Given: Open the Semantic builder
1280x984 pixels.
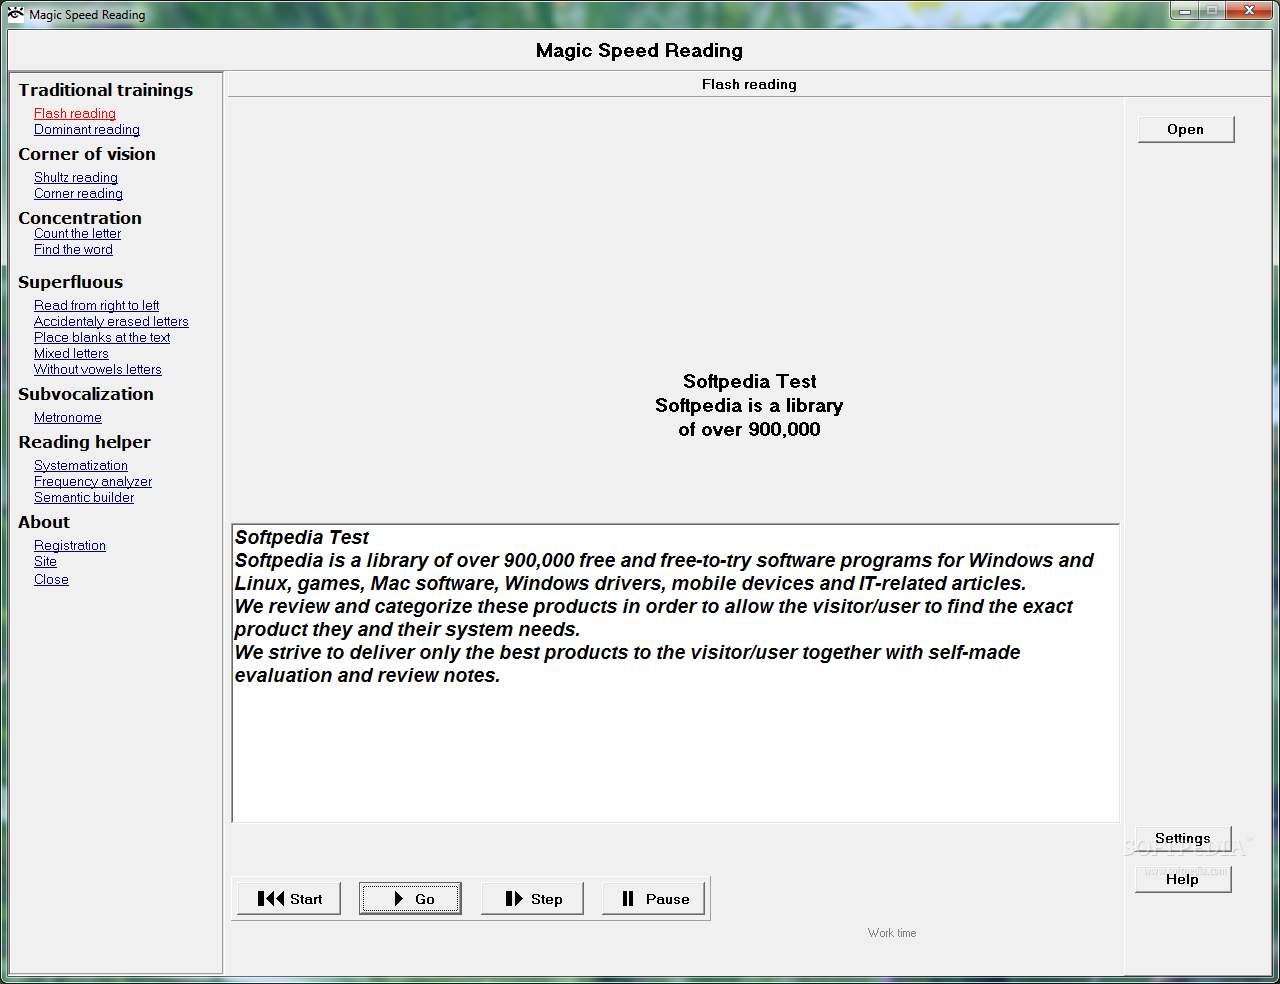Looking at the screenshot, I should 84,498.
